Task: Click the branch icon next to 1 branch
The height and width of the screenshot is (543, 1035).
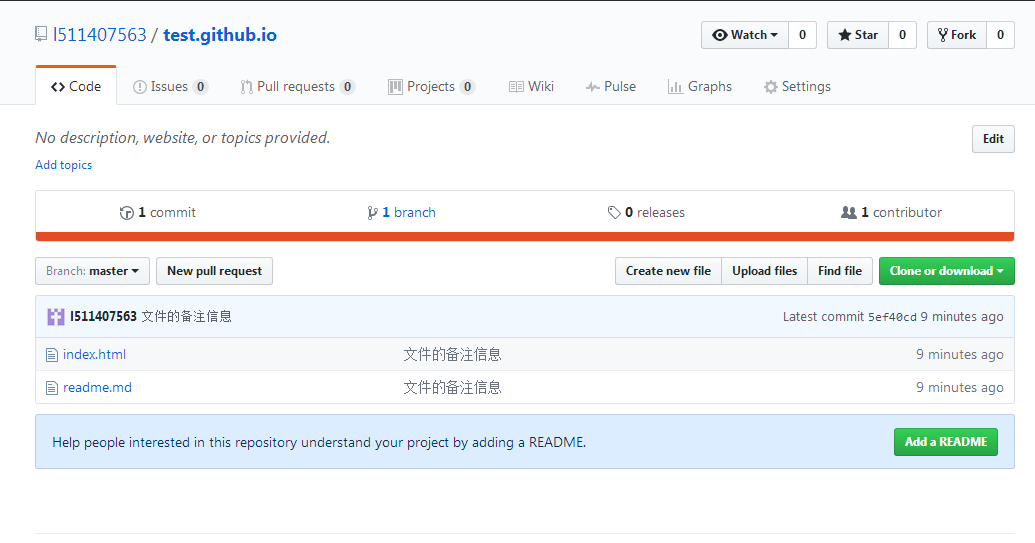Action: pyautogui.click(x=372, y=212)
